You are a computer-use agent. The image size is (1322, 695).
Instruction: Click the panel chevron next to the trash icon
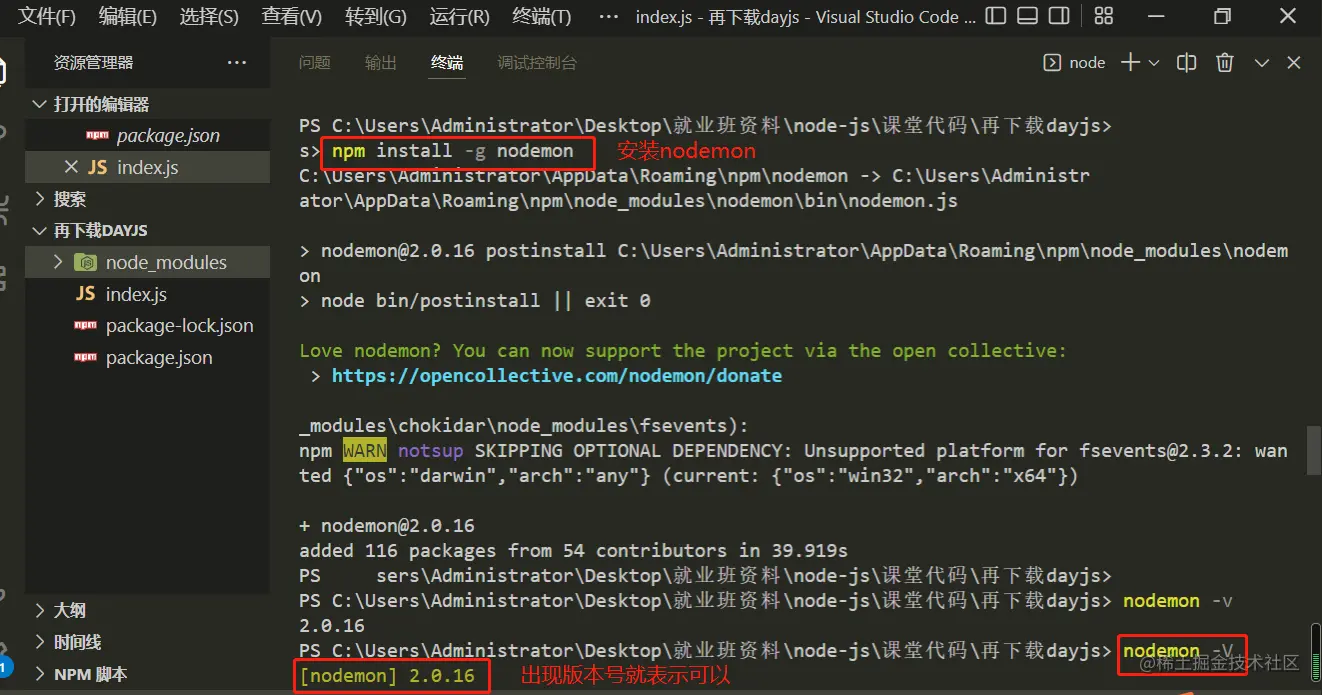click(x=1262, y=62)
